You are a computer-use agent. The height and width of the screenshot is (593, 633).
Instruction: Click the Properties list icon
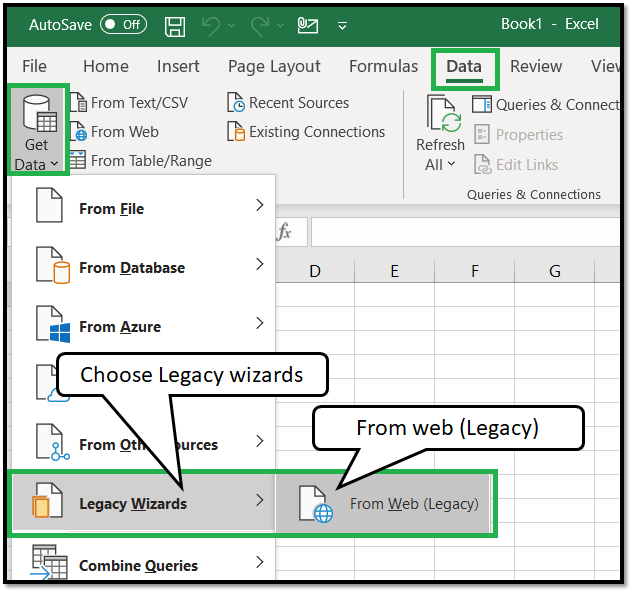coord(482,134)
